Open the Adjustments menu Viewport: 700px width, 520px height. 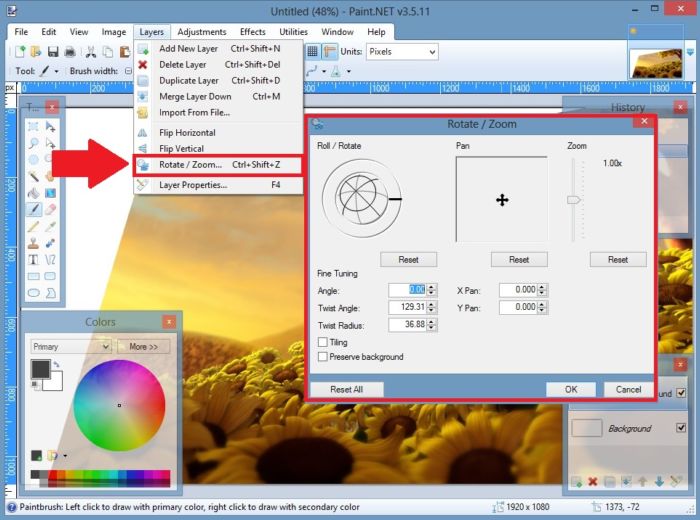point(202,32)
